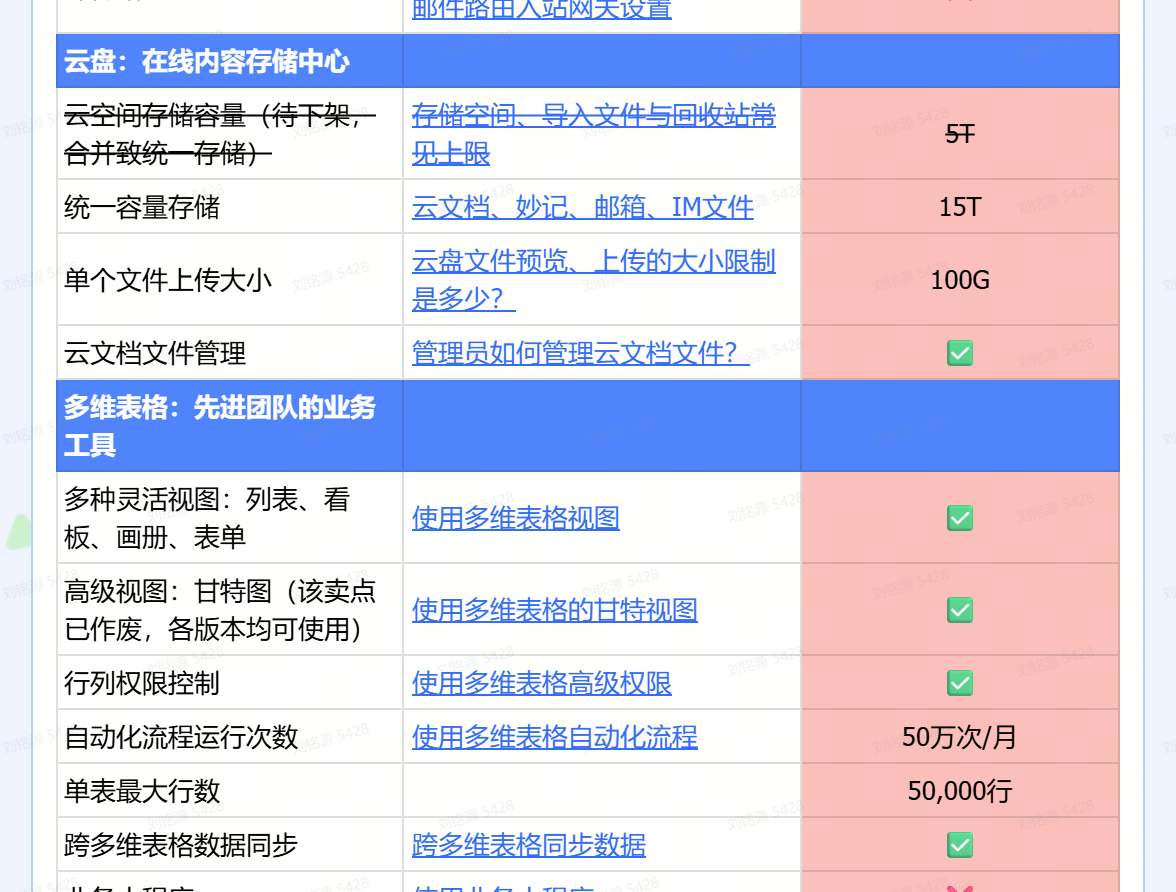Select the 单个文件上传大小 cell
The image size is (1176, 892).
(230, 280)
